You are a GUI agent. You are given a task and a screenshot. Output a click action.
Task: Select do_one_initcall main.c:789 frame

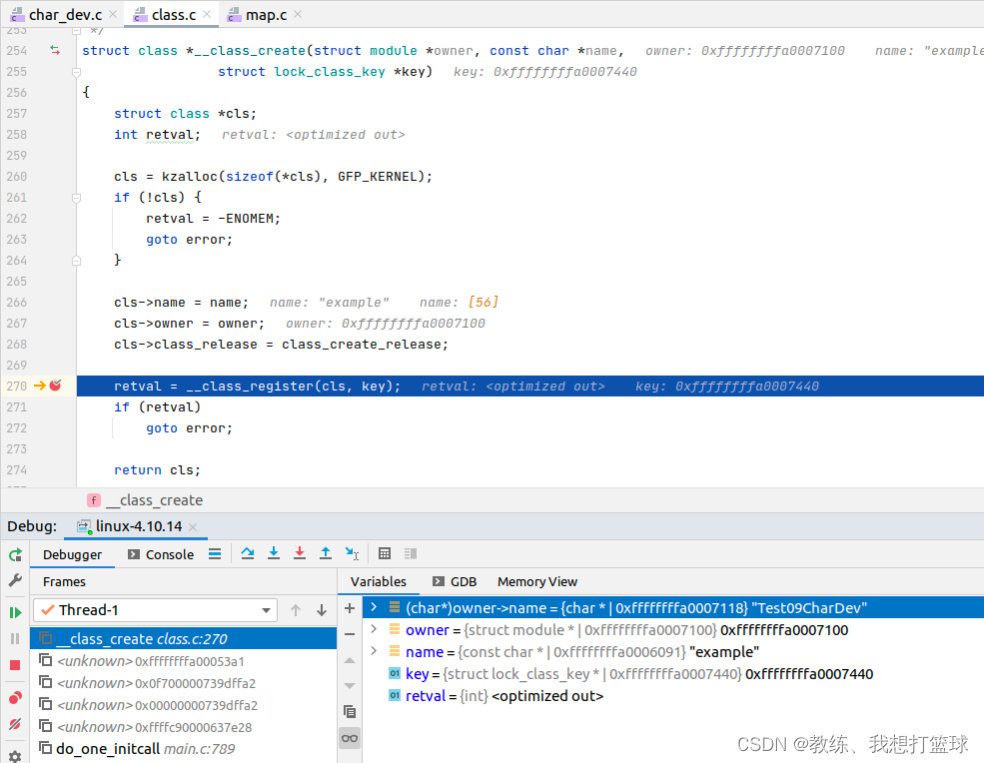click(x=183, y=749)
